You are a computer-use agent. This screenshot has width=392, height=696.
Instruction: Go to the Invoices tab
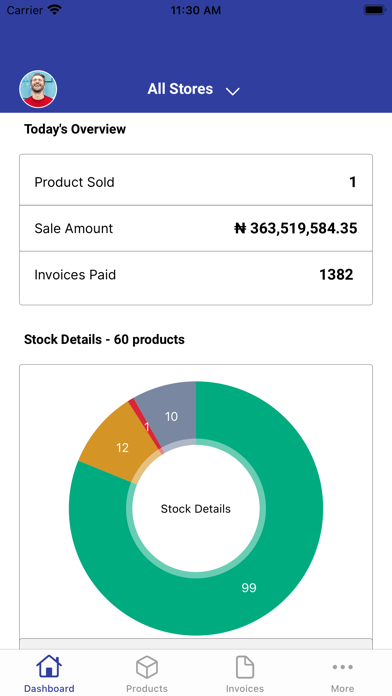245,674
